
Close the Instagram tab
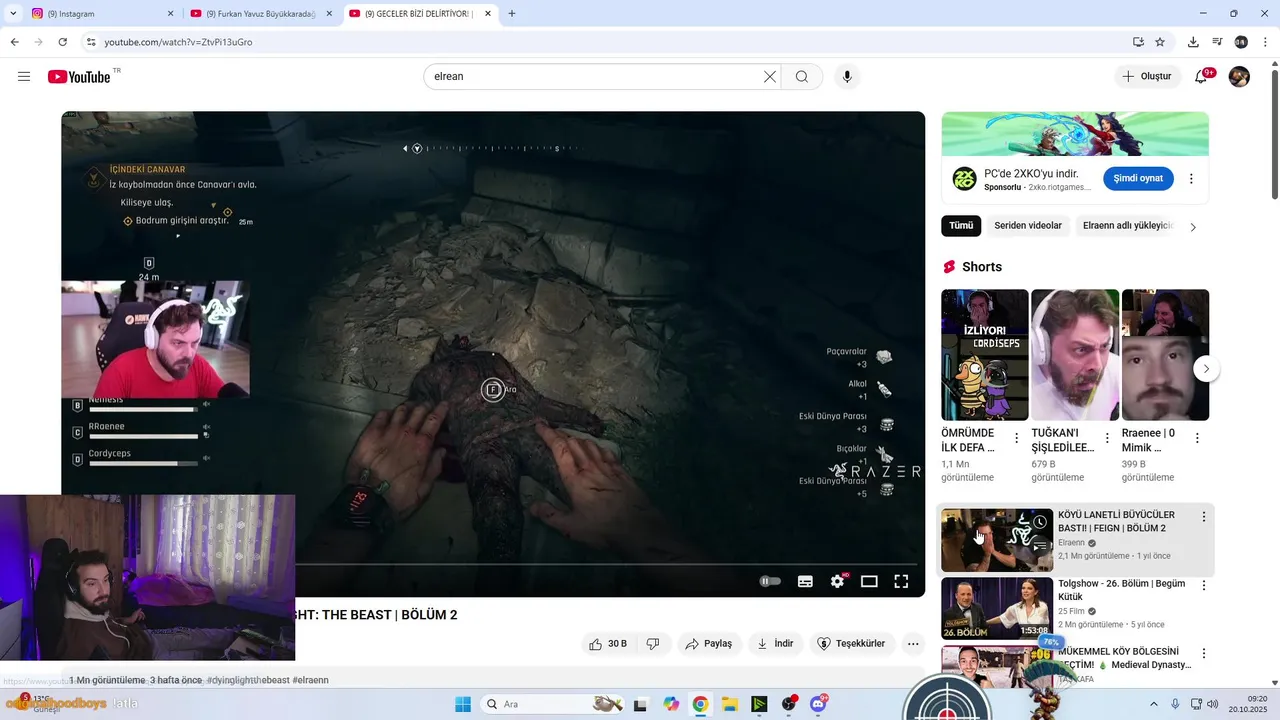tap(170, 14)
